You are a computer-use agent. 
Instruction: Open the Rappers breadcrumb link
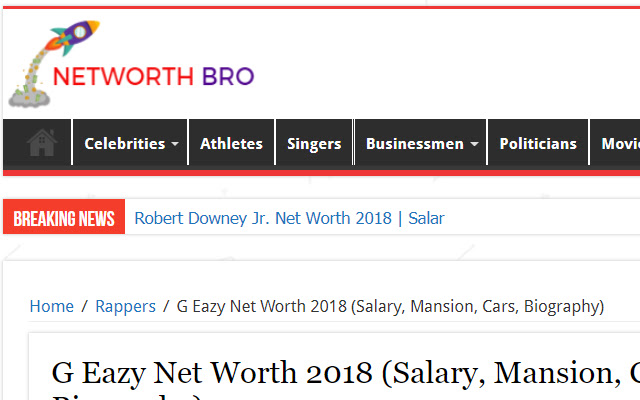point(125,306)
